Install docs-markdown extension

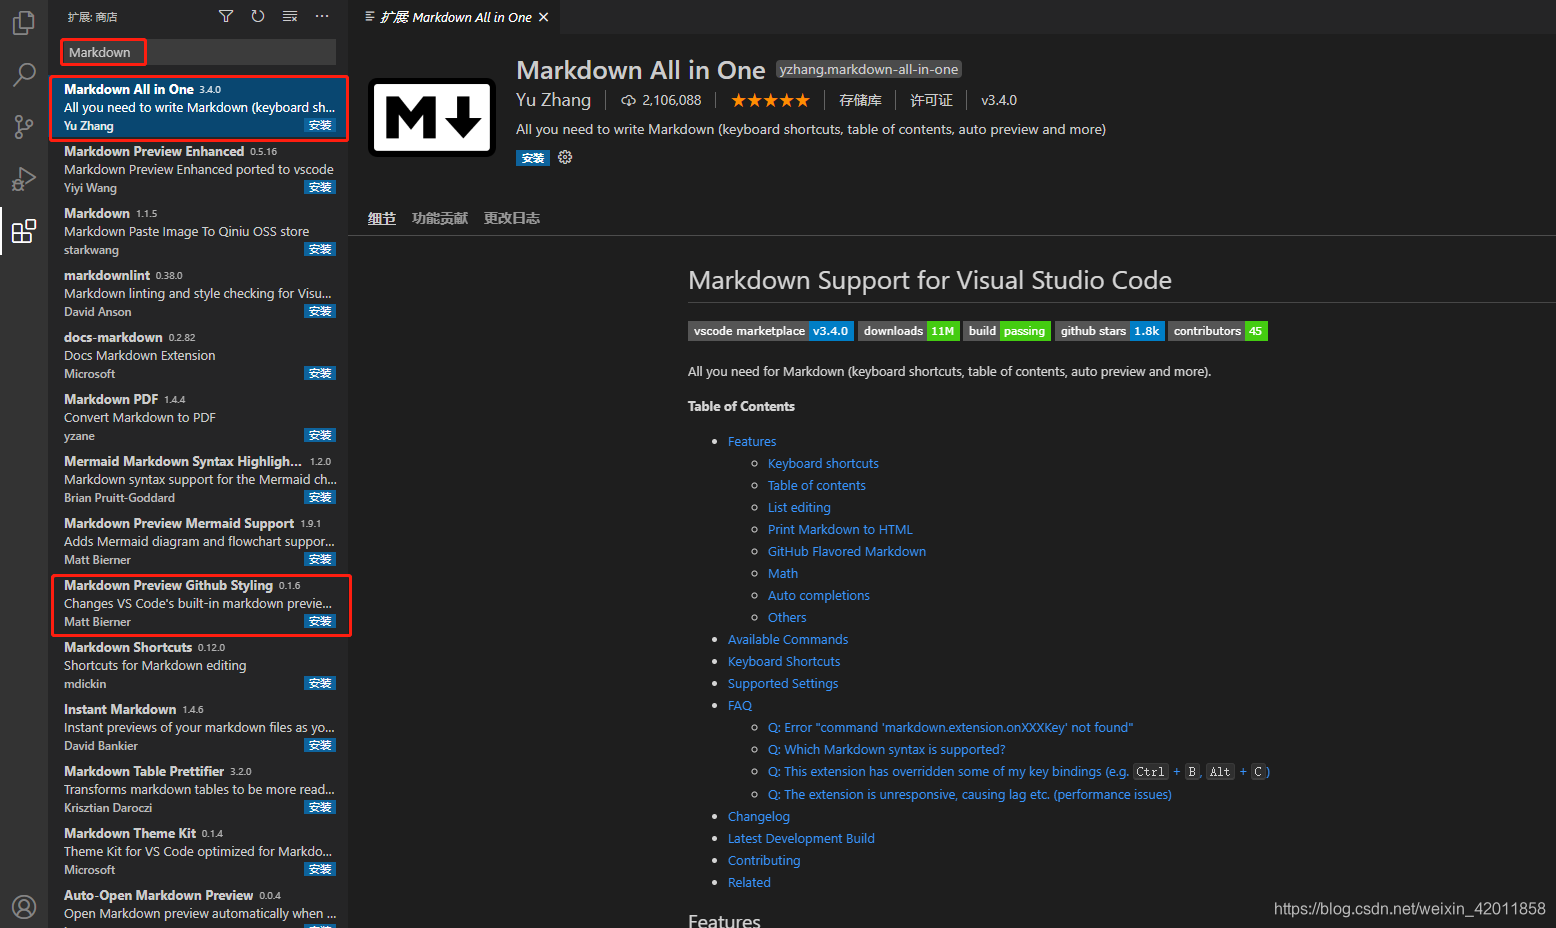(x=320, y=373)
